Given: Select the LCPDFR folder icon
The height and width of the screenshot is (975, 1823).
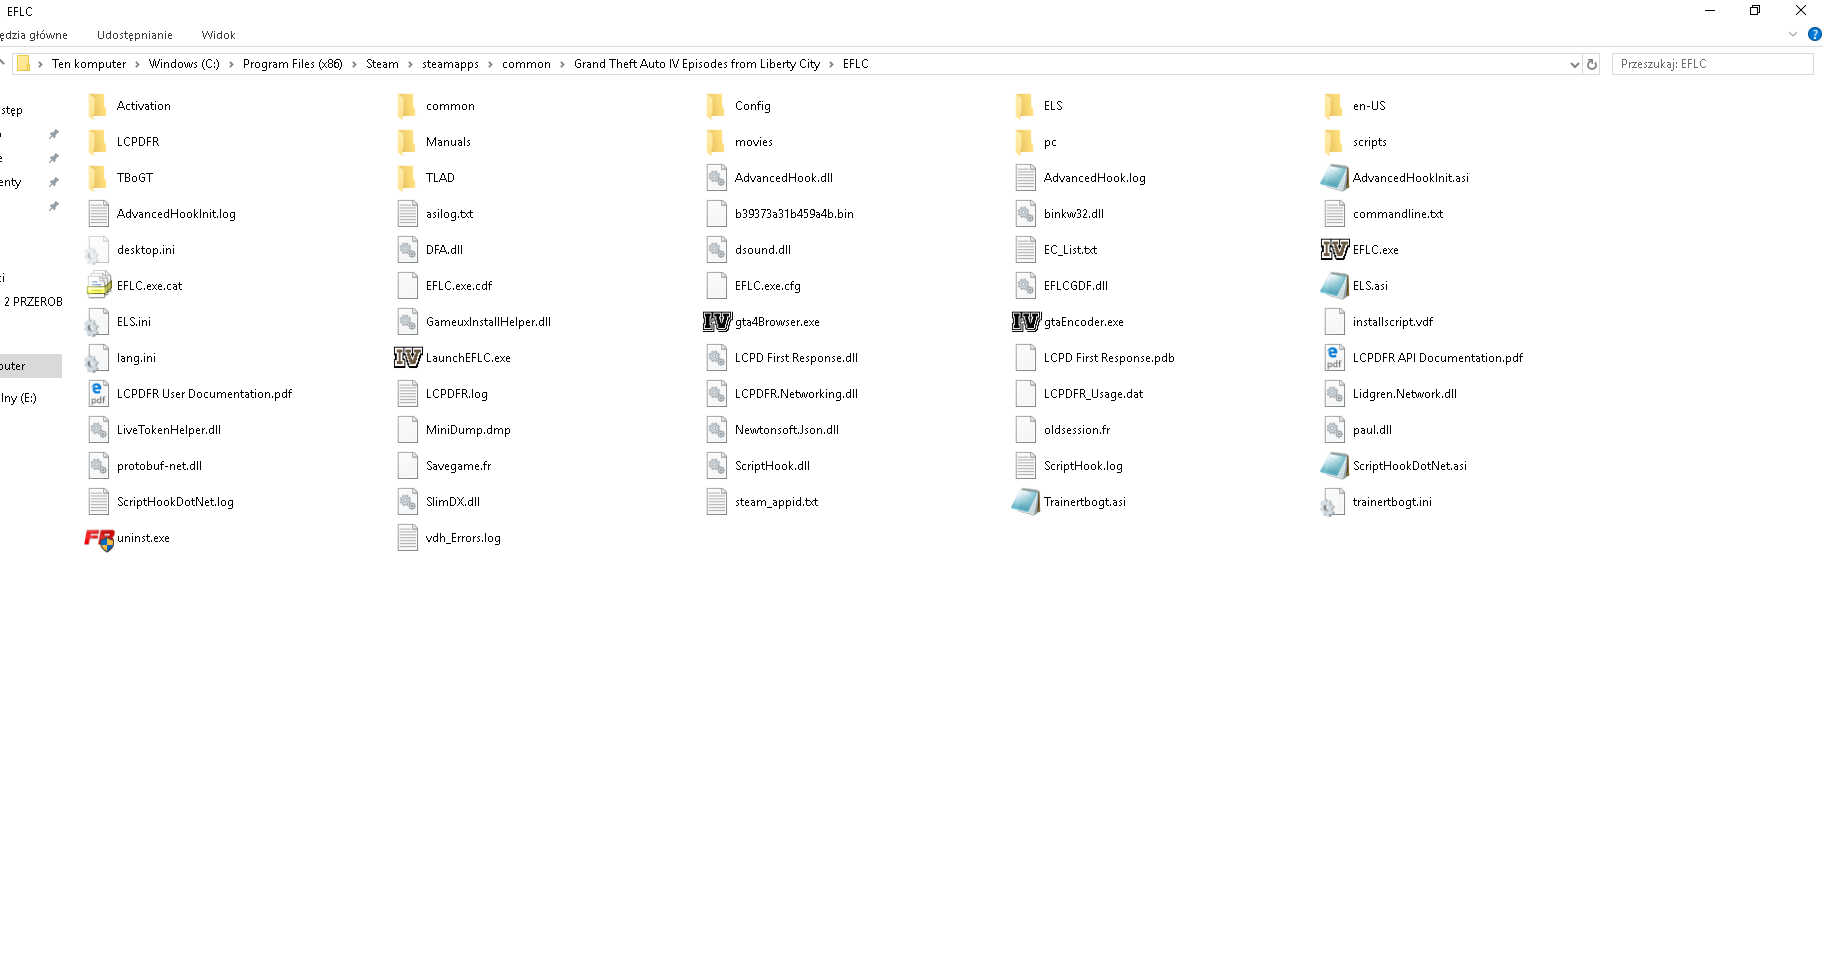Looking at the screenshot, I should pos(98,142).
